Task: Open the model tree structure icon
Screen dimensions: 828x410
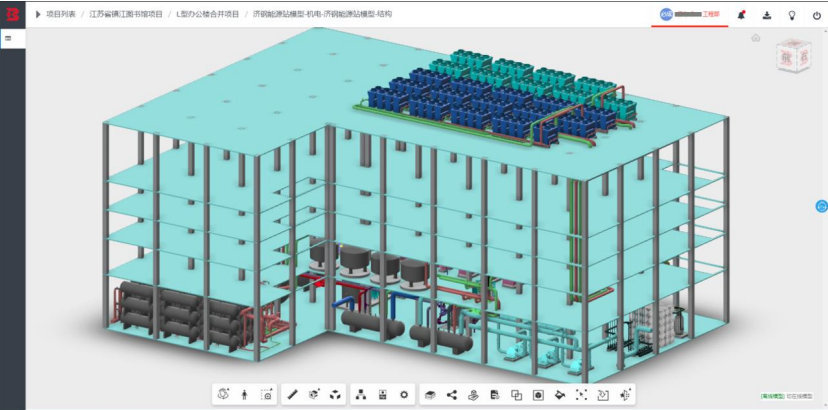Action: pyautogui.click(x=361, y=394)
